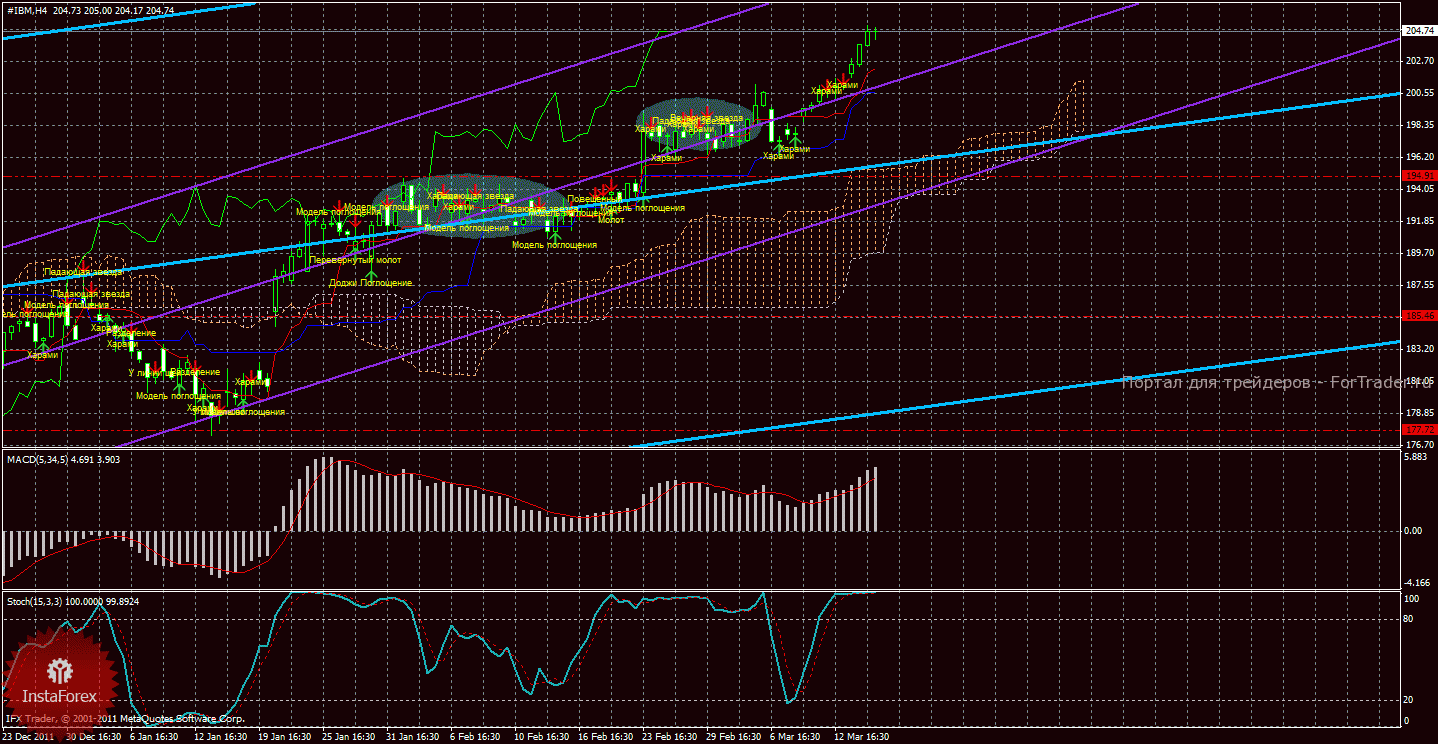The height and width of the screenshot is (744, 1438).
Task: Pick the 198.35 price axis value
Action: click(1419, 125)
